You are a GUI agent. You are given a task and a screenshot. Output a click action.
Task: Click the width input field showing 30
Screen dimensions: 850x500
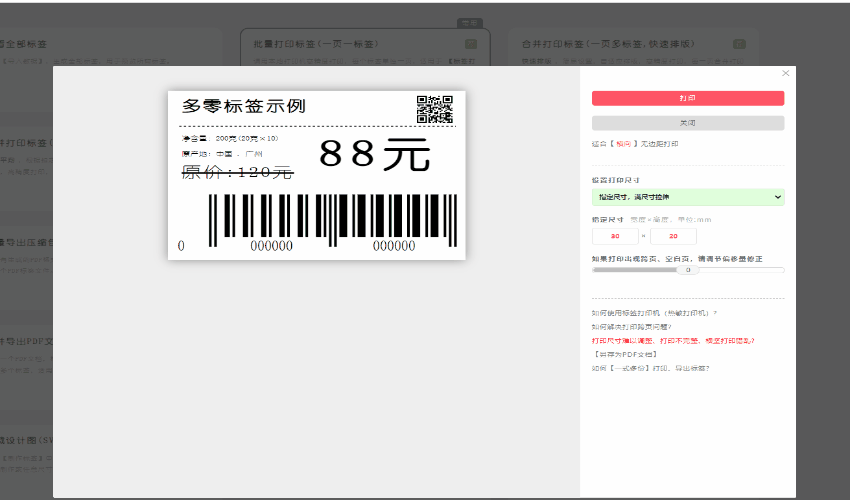coord(615,236)
